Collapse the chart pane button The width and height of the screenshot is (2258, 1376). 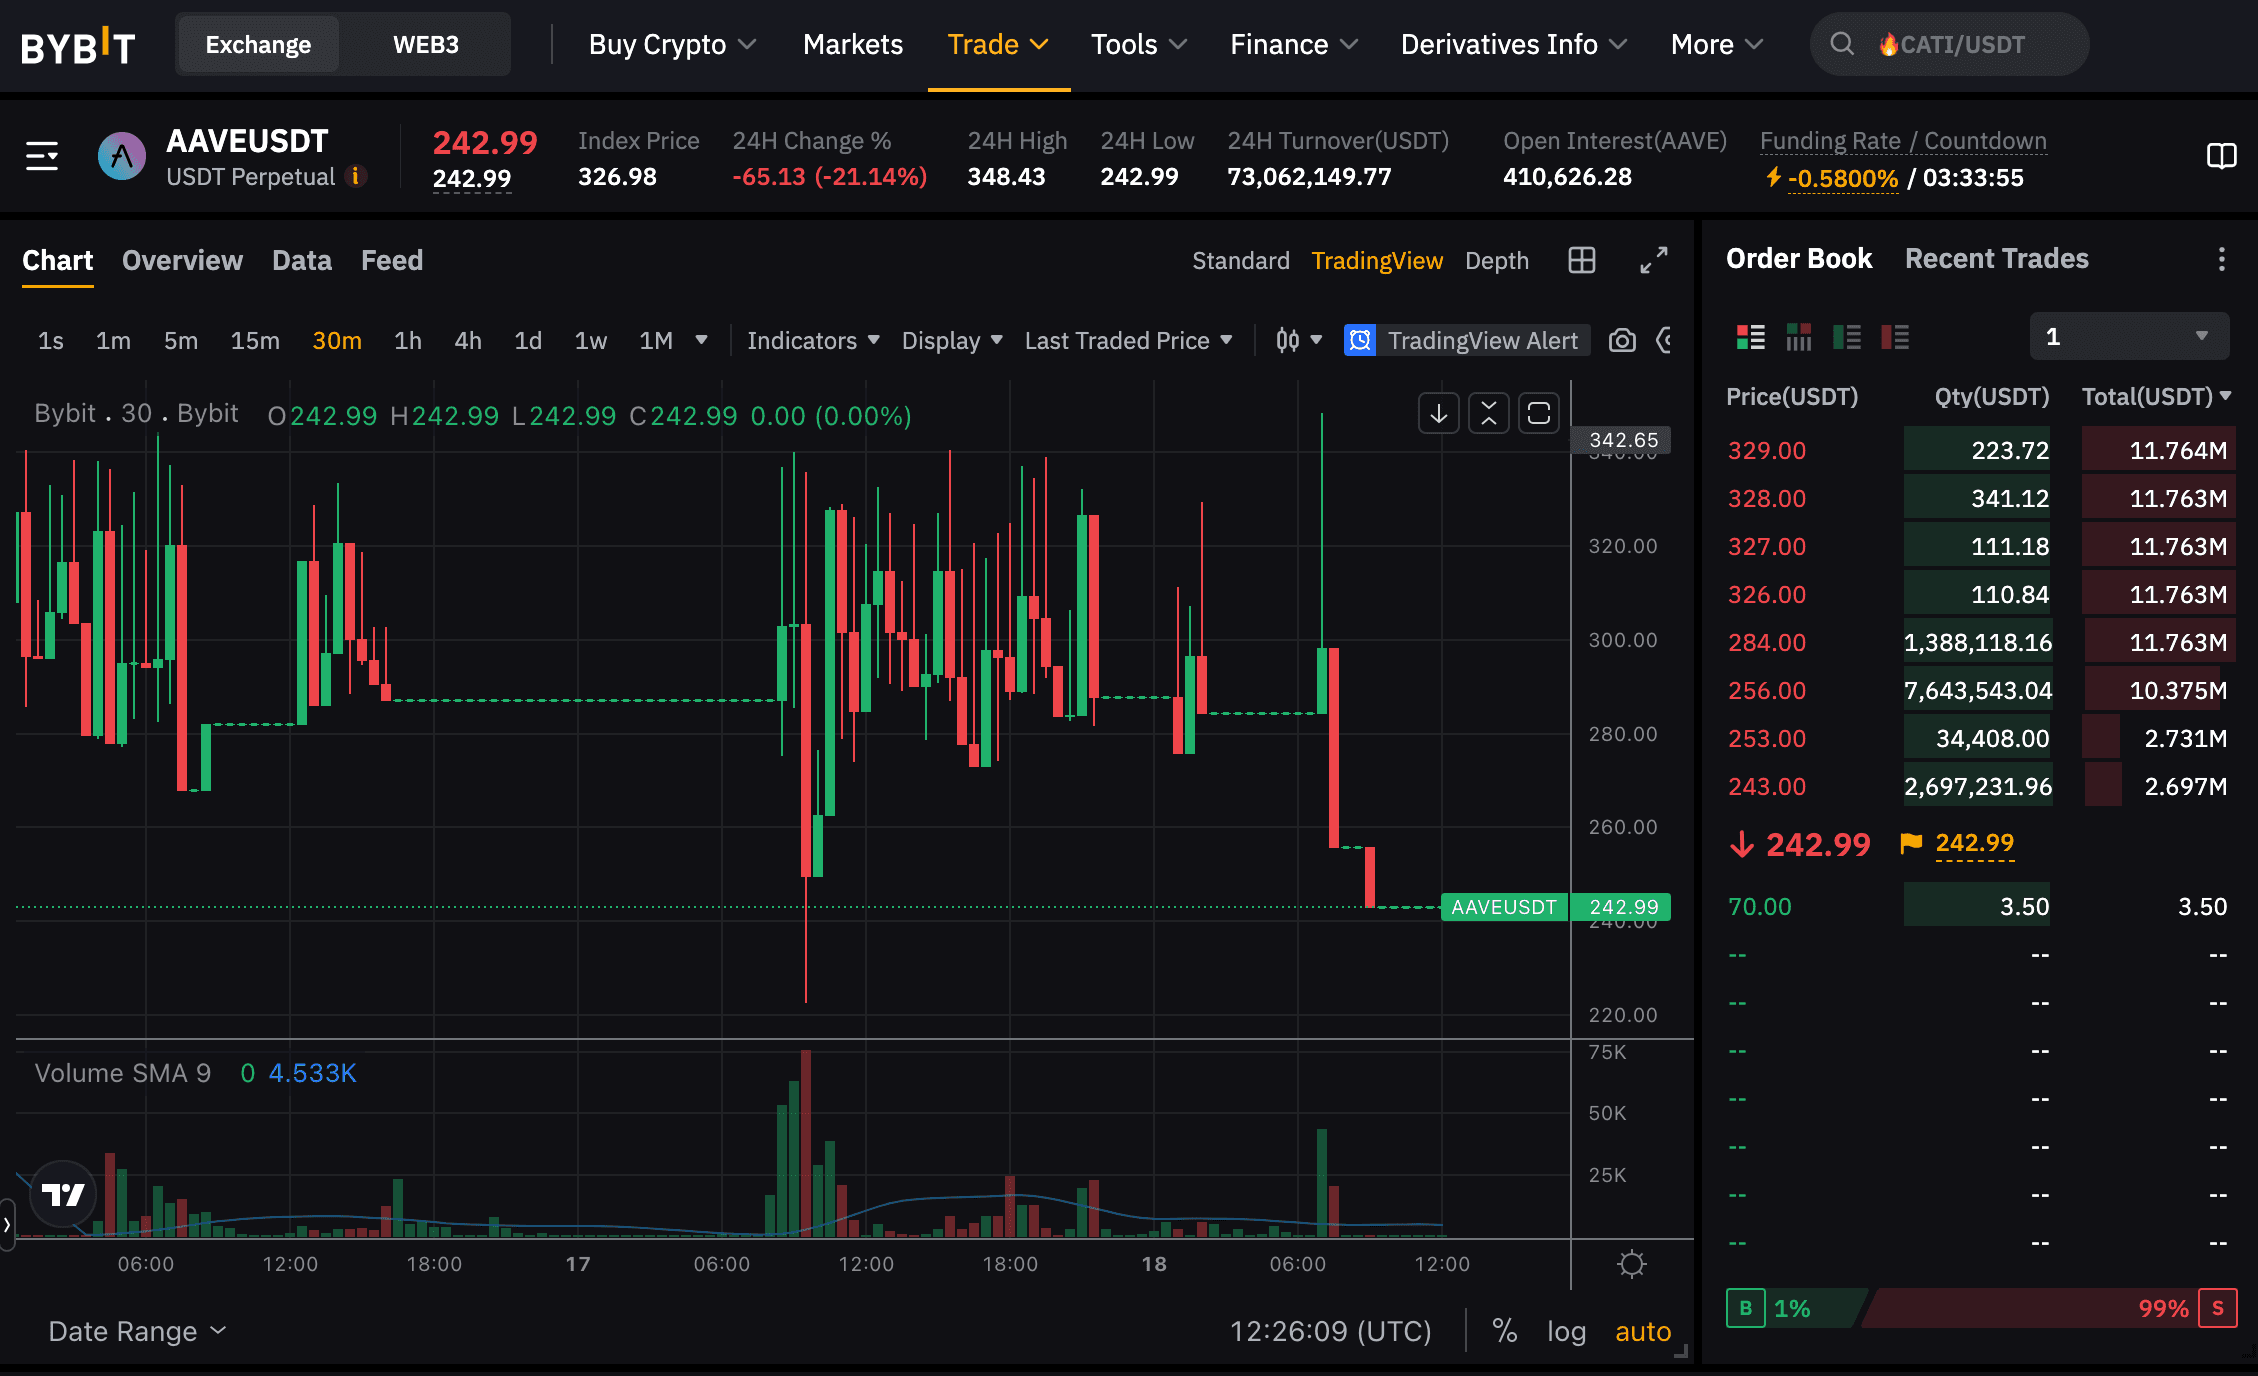[1489, 413]
